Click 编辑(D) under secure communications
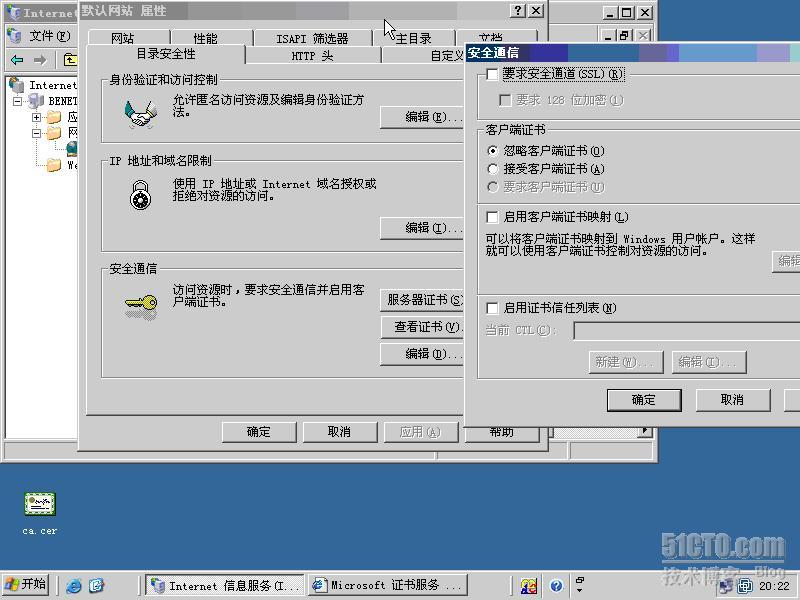 click(x=421, y=354)
